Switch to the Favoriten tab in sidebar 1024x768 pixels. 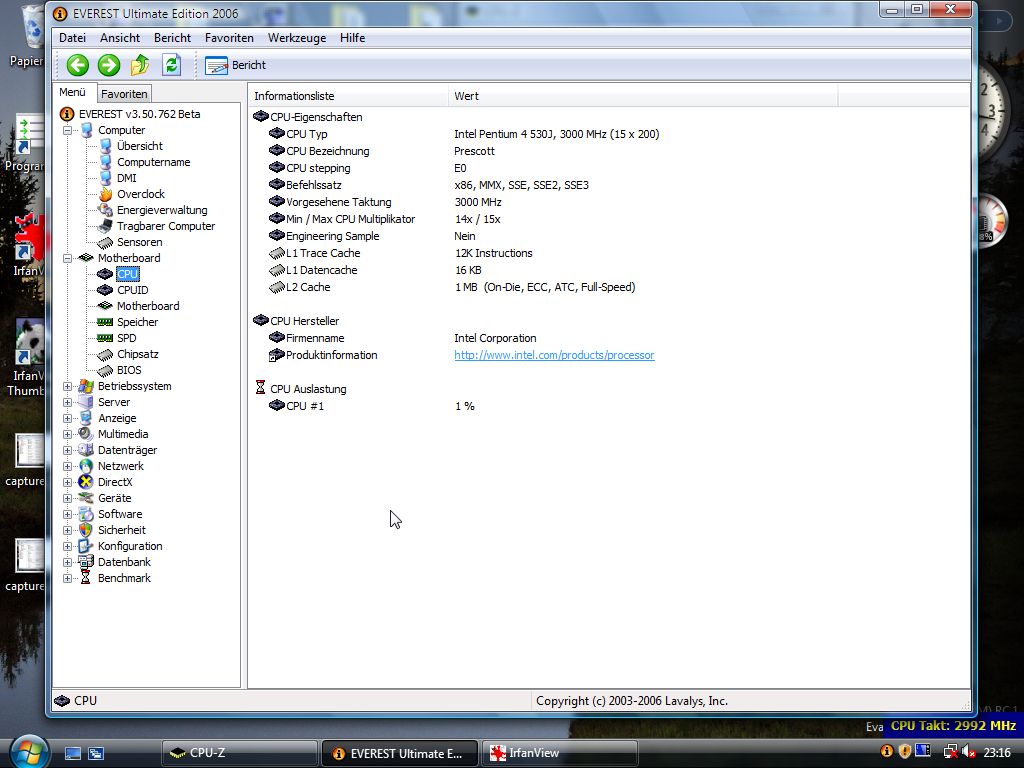tap(124, 94)
